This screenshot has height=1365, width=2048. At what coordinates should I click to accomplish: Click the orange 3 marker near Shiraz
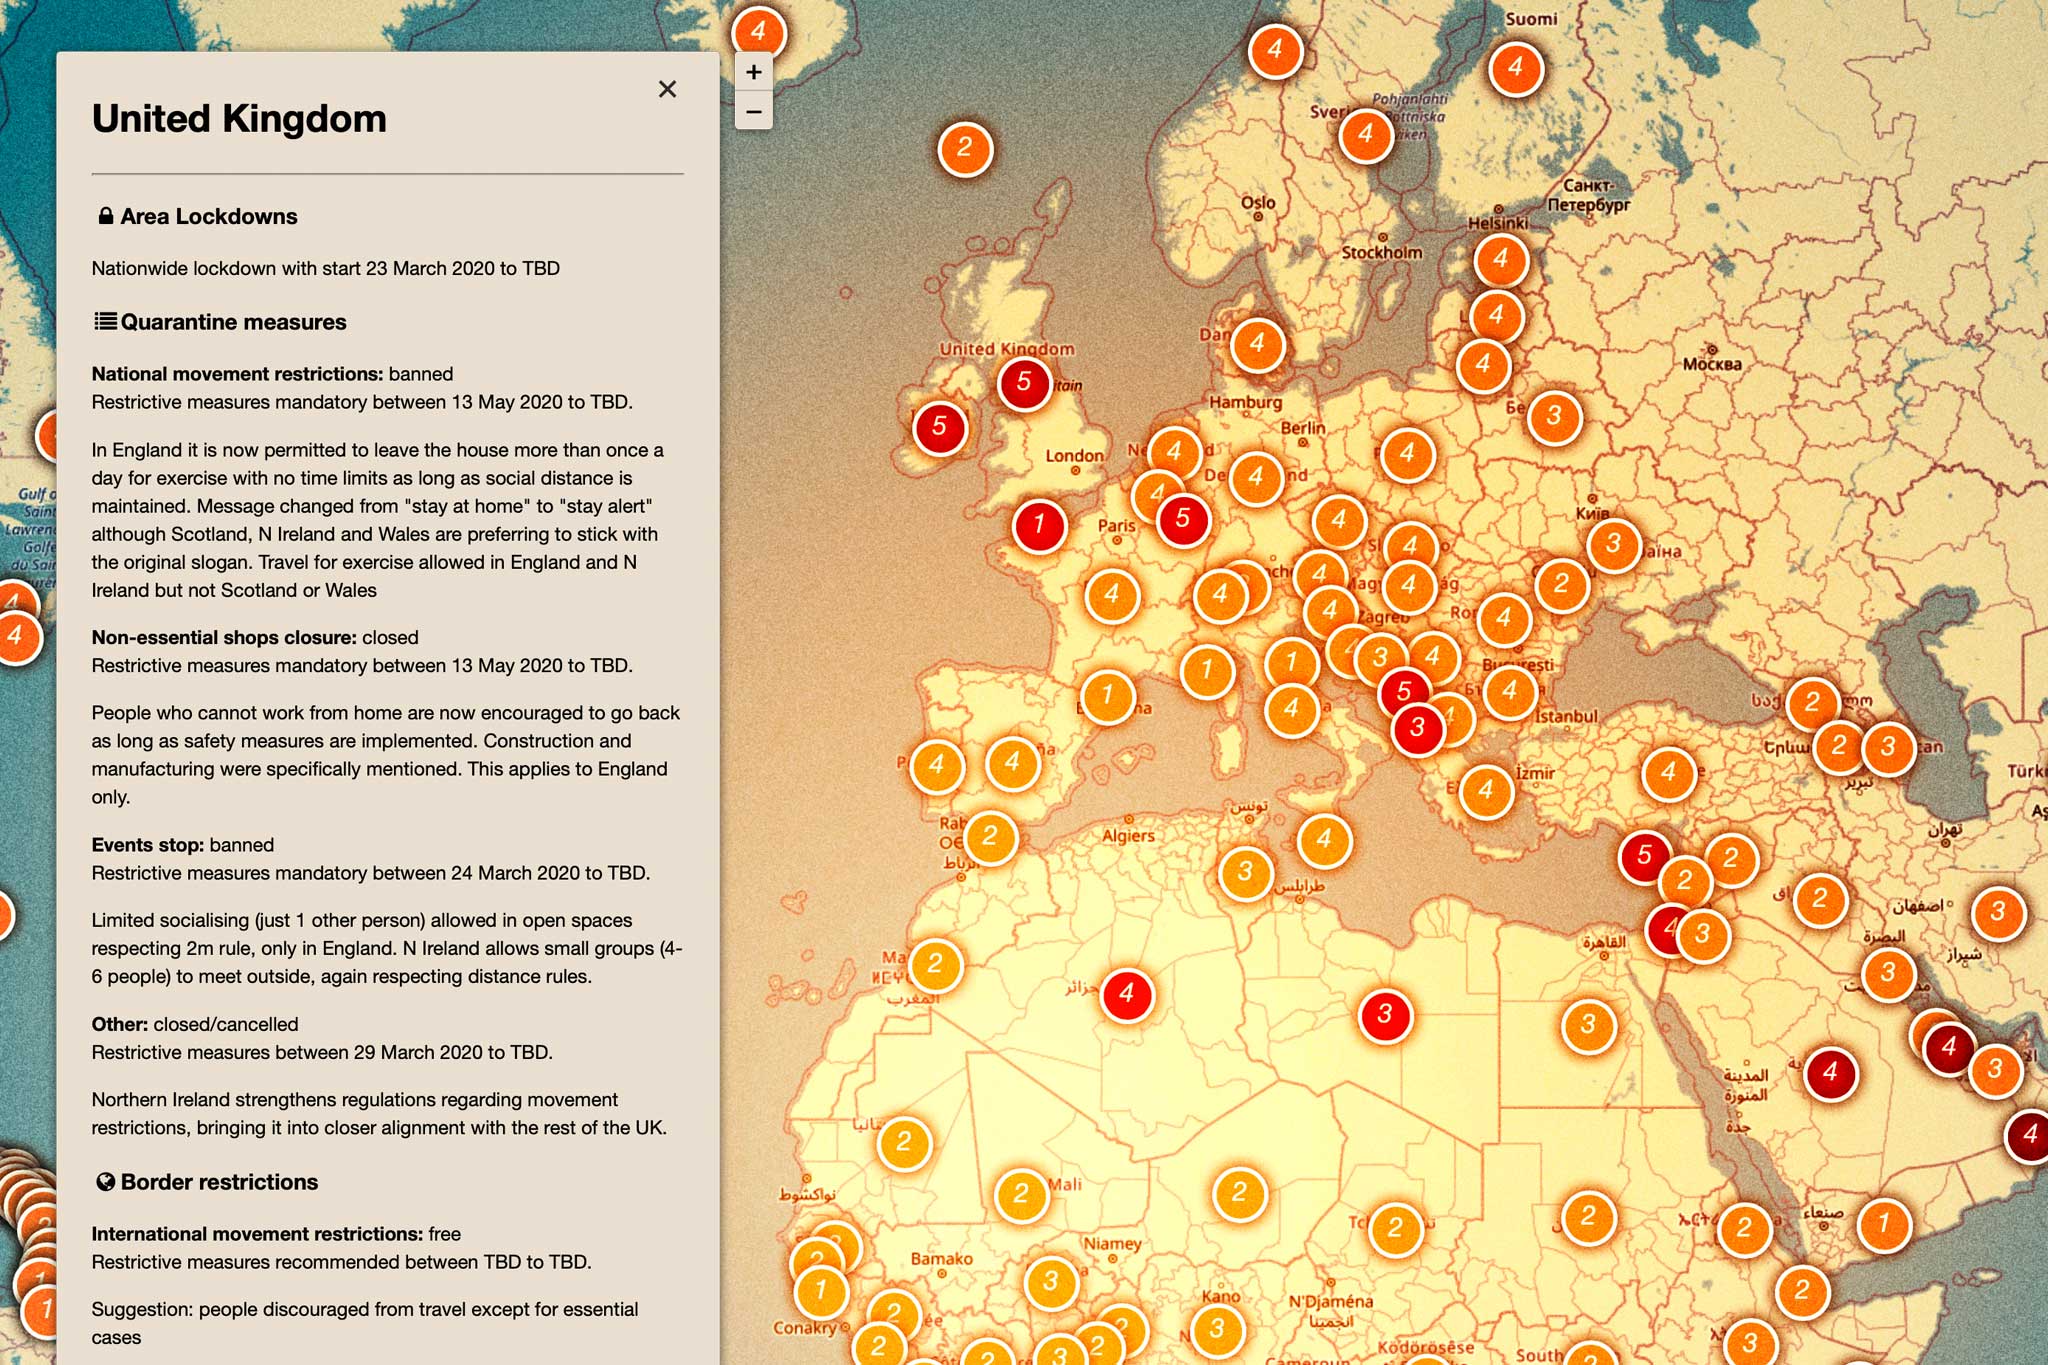click(x=1998, y=913)
